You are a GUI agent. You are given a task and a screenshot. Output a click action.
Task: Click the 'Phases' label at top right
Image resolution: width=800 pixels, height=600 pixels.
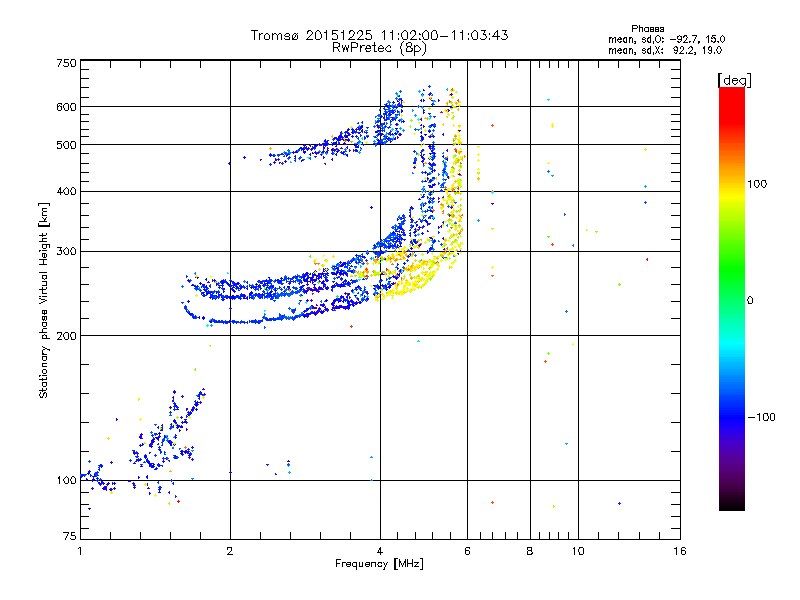(x=647, y=29)
